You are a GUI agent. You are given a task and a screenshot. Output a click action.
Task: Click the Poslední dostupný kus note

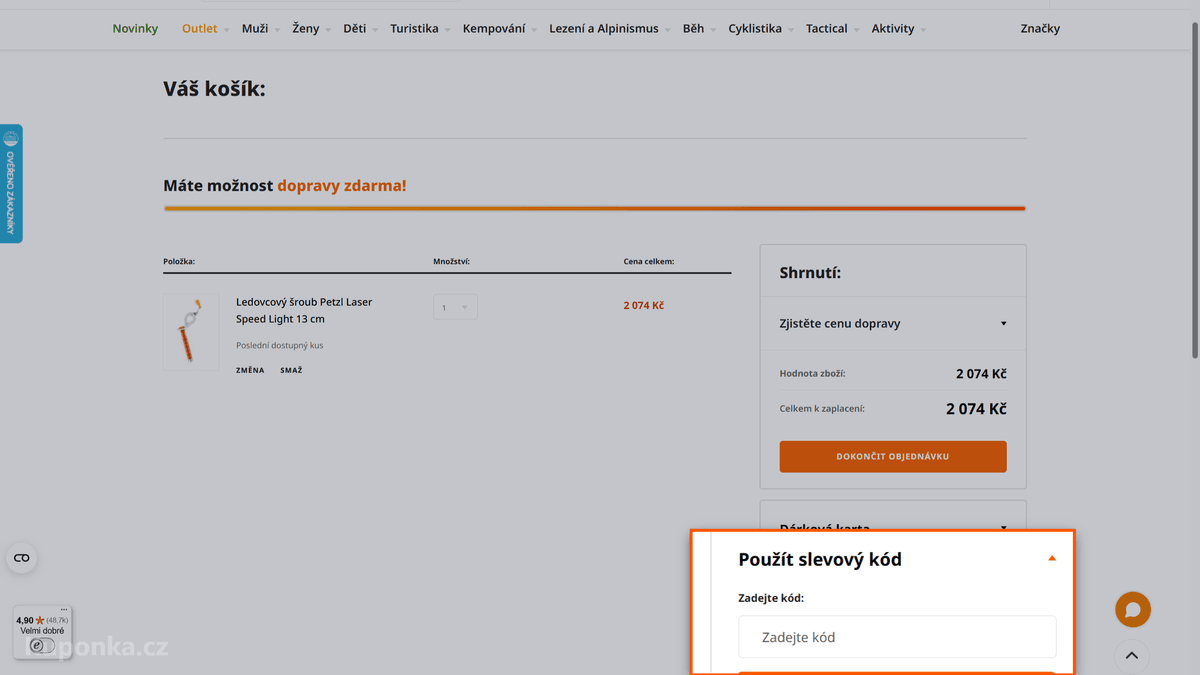pyautogui.click(x=280, y=345)
